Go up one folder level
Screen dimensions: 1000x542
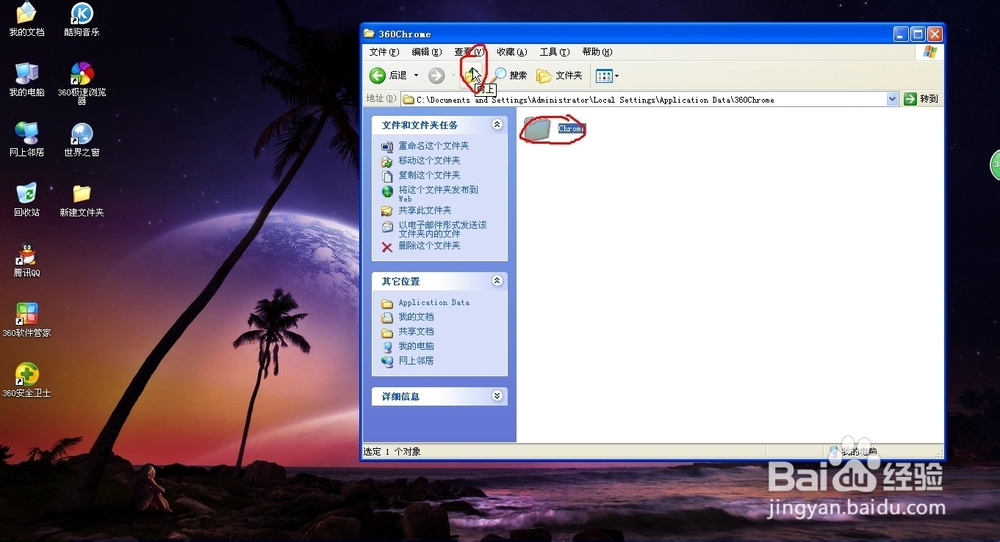pos(472,76)
